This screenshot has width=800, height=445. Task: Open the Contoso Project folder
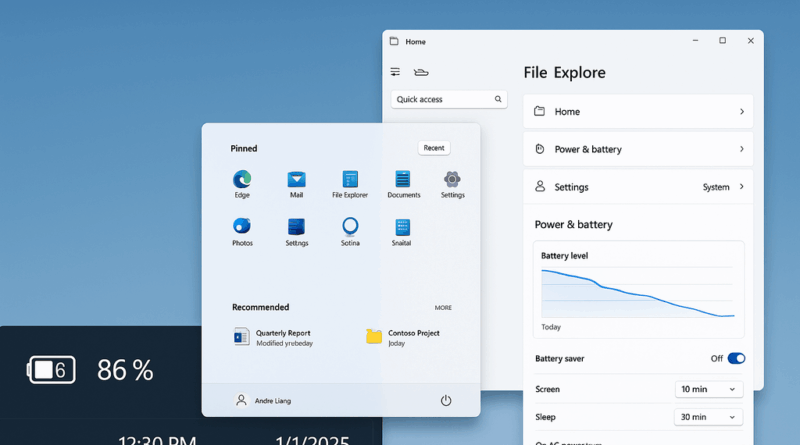tap(403, 337)
